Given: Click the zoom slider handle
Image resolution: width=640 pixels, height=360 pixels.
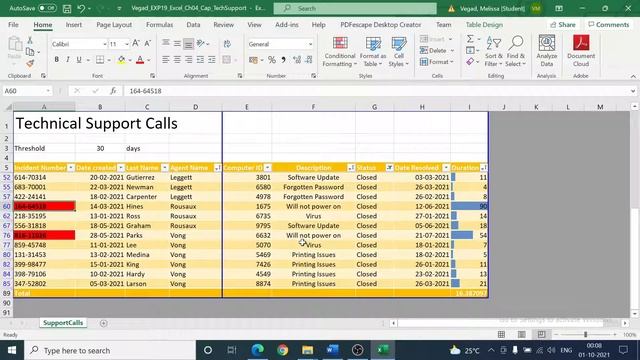Looking at the screenshot, I should coord(585,335).
